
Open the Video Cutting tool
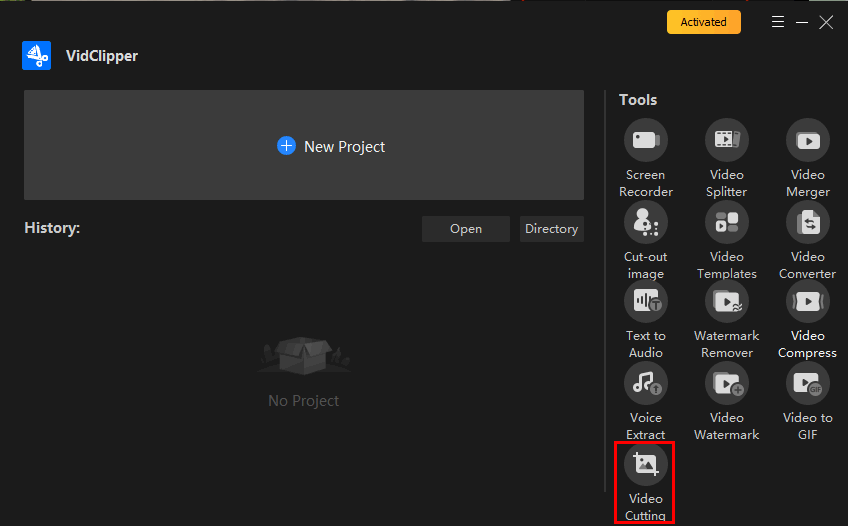(645, 465)
